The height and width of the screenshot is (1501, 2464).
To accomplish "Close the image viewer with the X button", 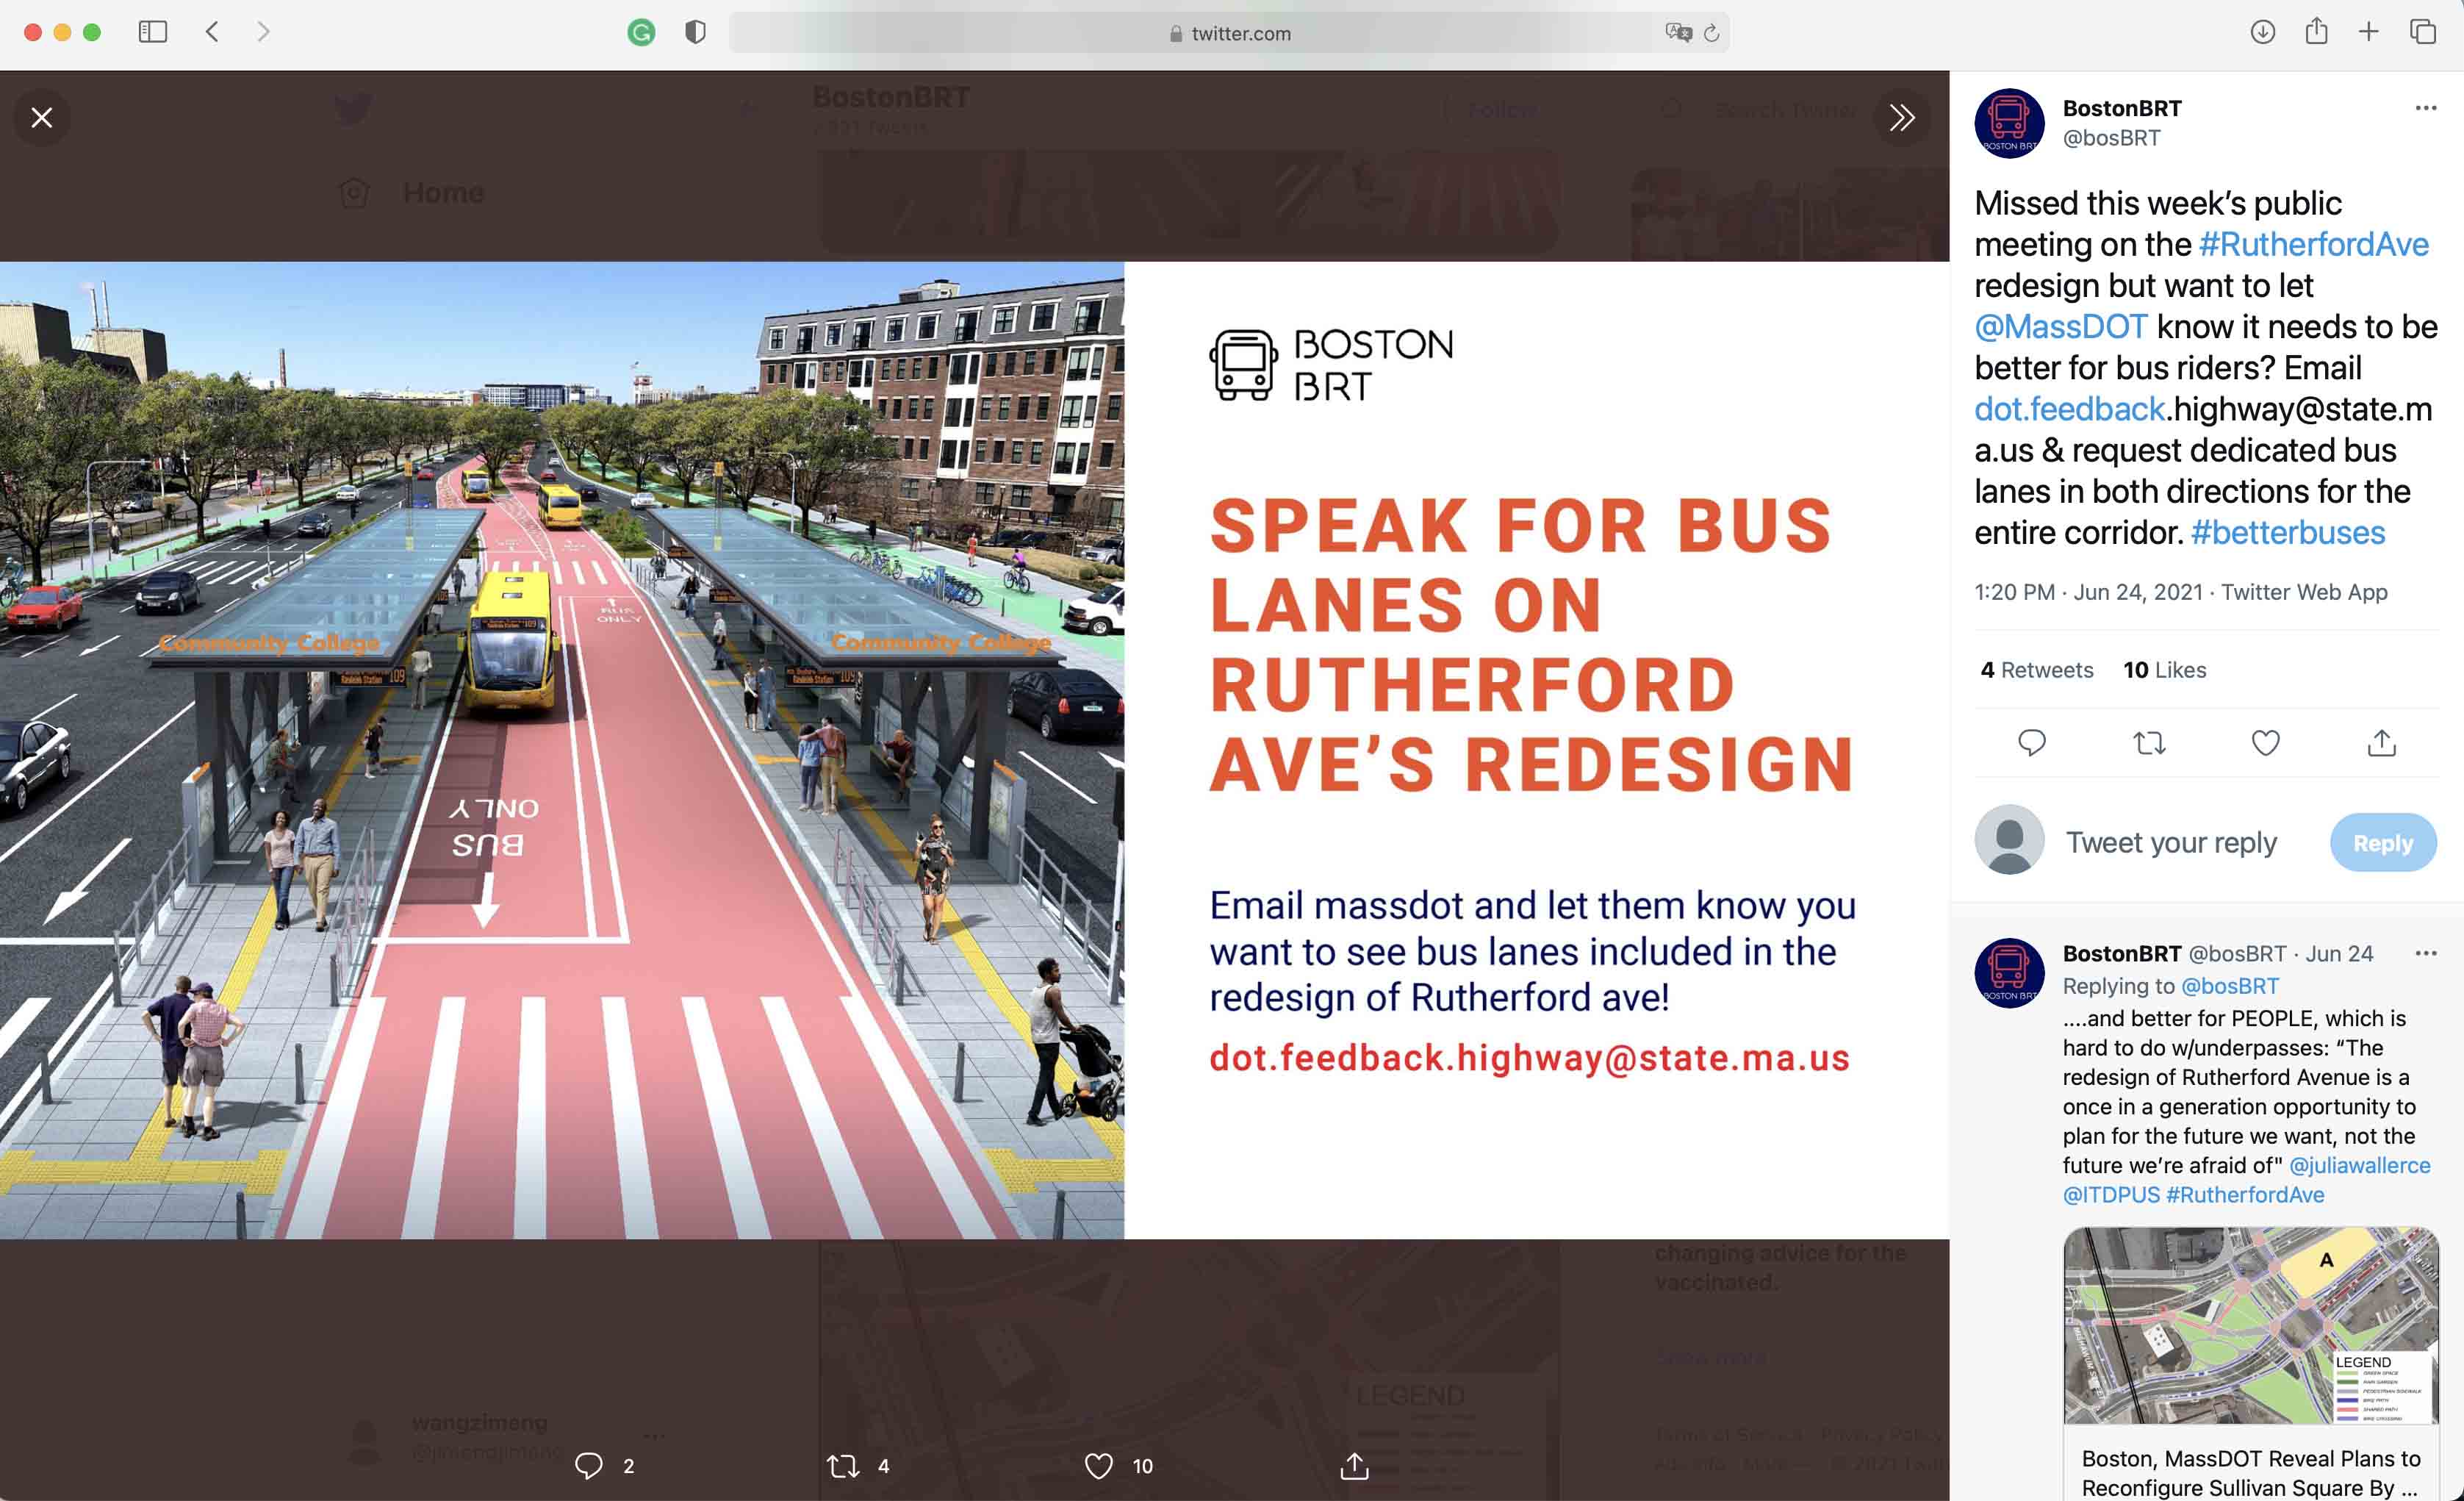I will click(x=42, y=118).
